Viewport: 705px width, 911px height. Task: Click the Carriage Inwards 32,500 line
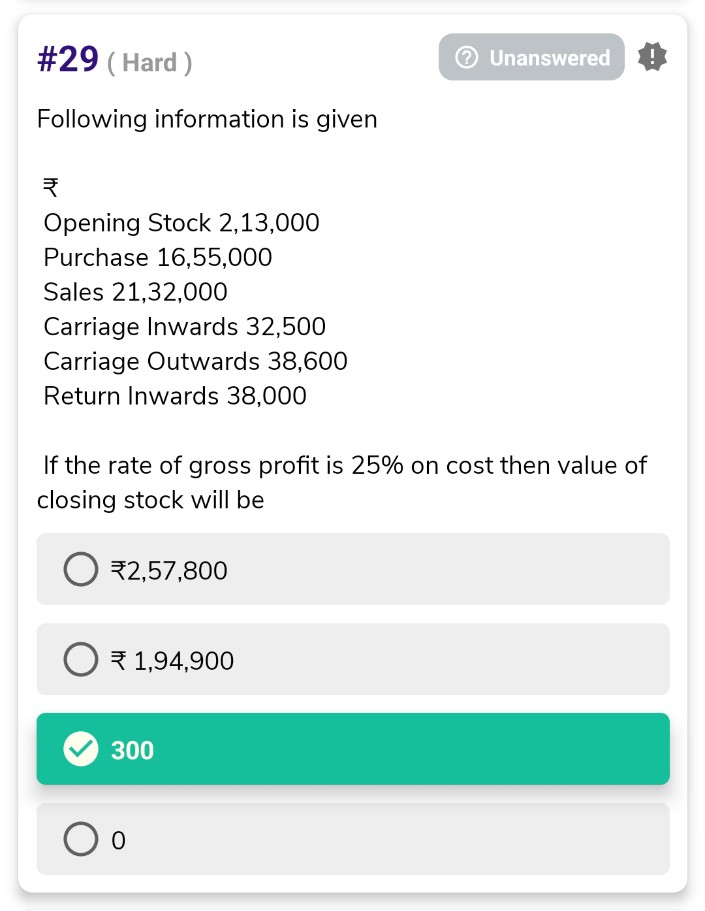point(184,327)
